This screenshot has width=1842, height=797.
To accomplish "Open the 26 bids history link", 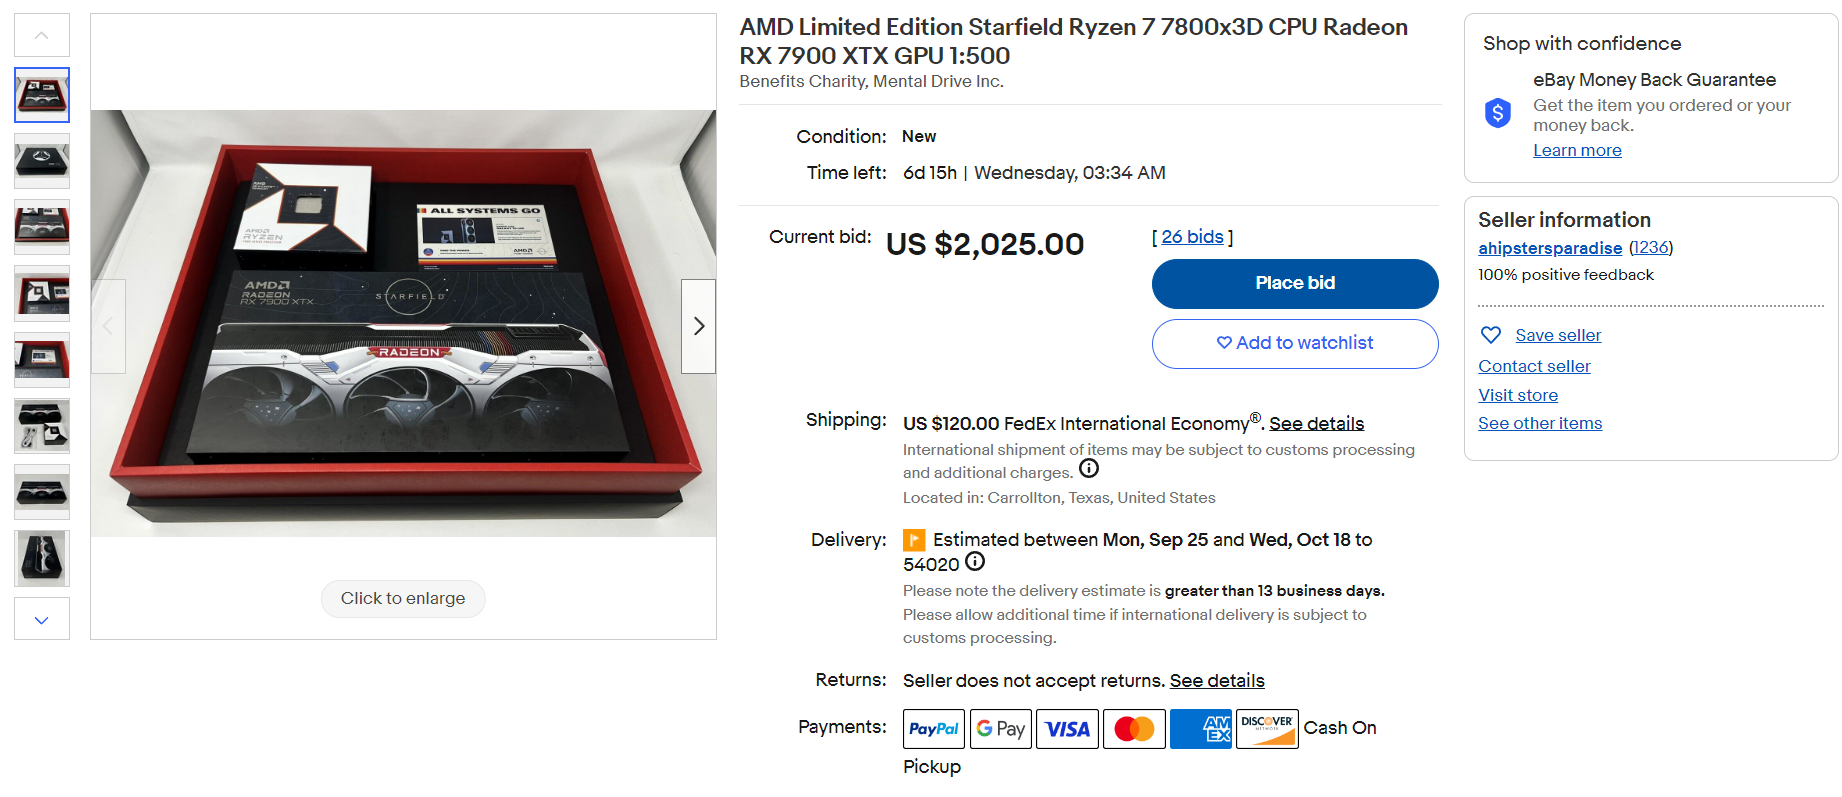I will click(1192, 237).
